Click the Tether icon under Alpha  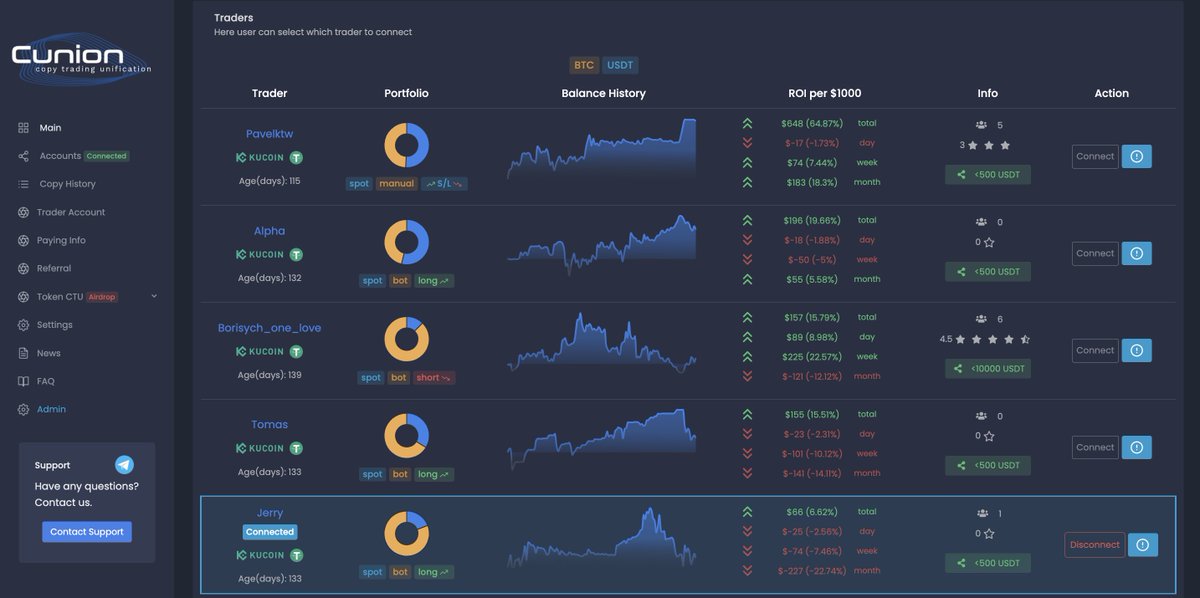[x=296, y=255]
